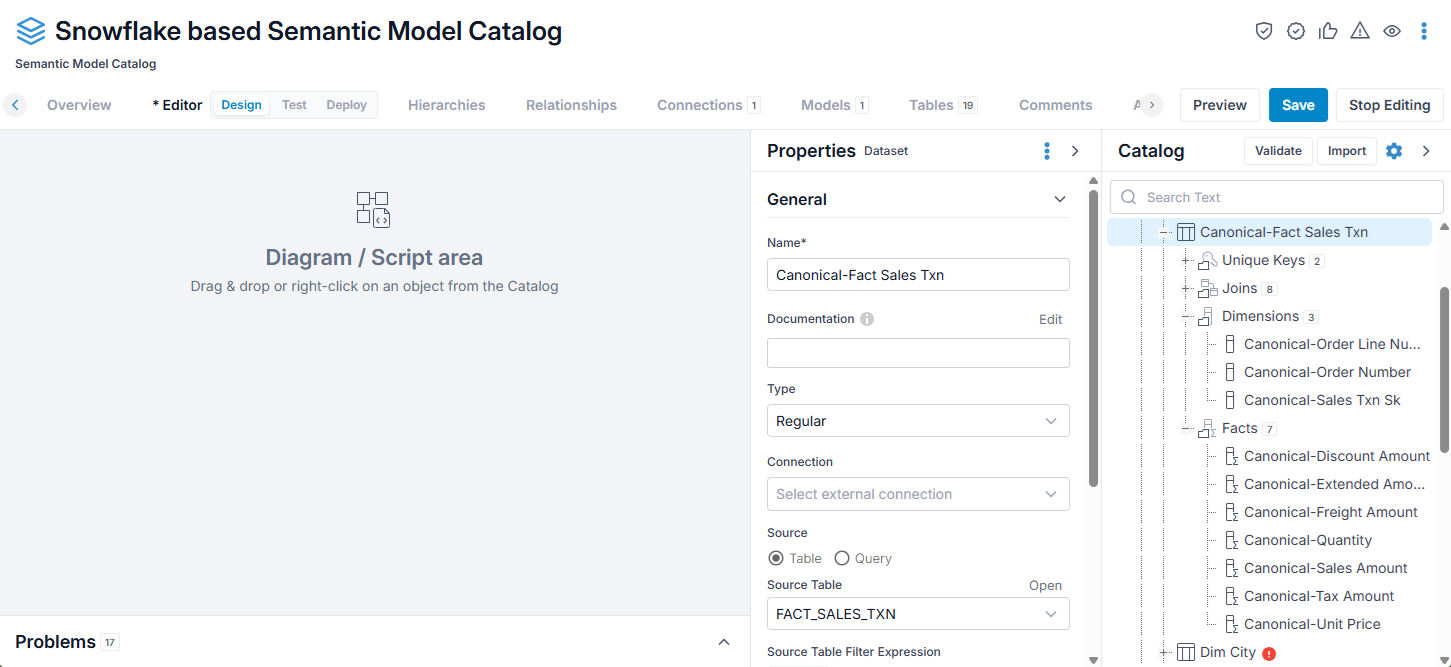Collapse the Catalog panel with its chevron

1427,151
